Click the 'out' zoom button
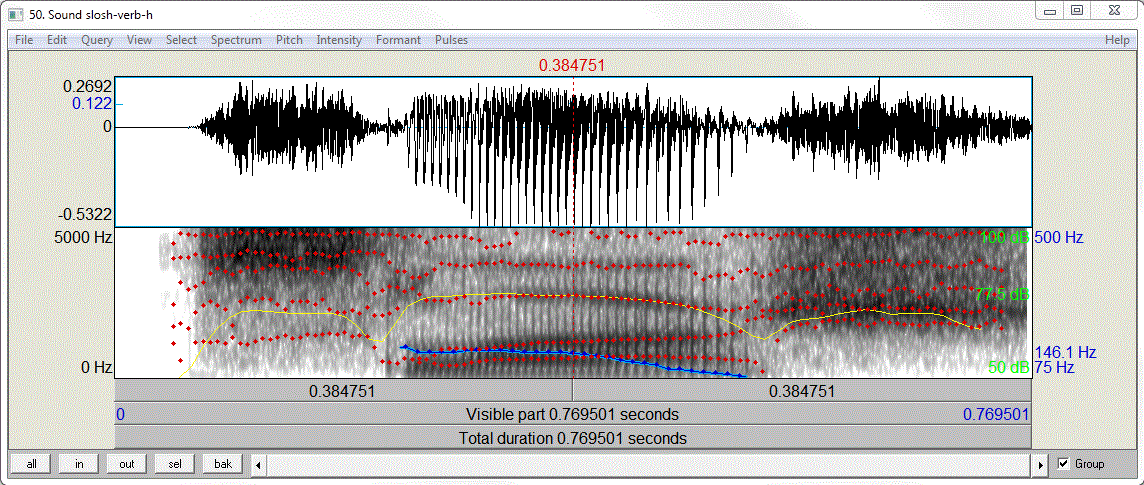This screenshot has height=485, width=1144. 127,464
